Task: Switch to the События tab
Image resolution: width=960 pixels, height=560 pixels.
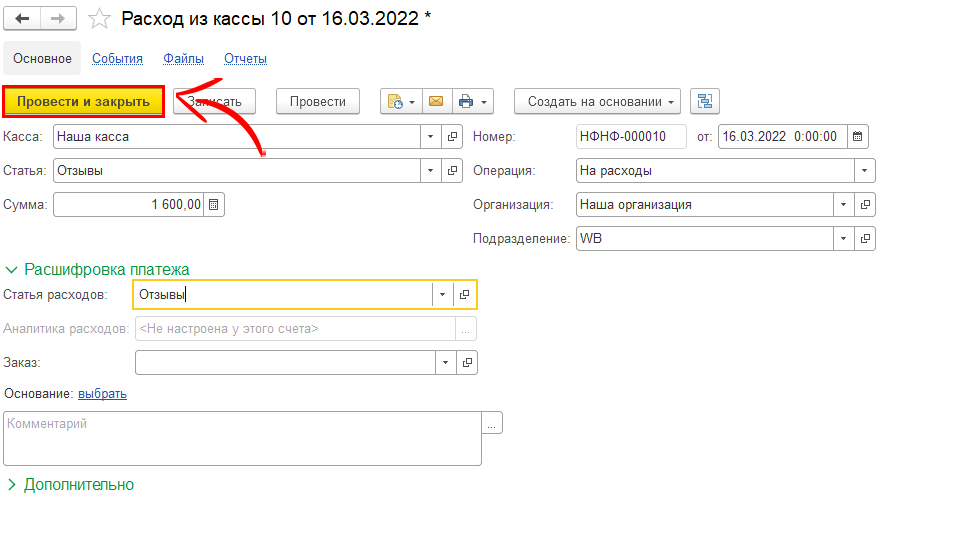Action: coord(117,59)
